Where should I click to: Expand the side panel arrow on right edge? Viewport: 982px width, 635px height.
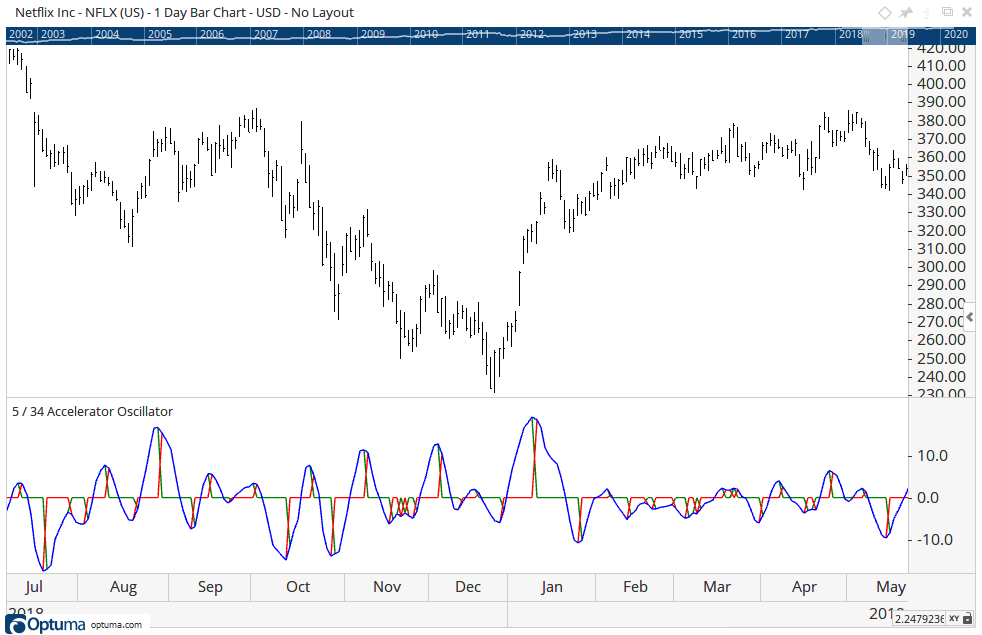tap(970, 318)
